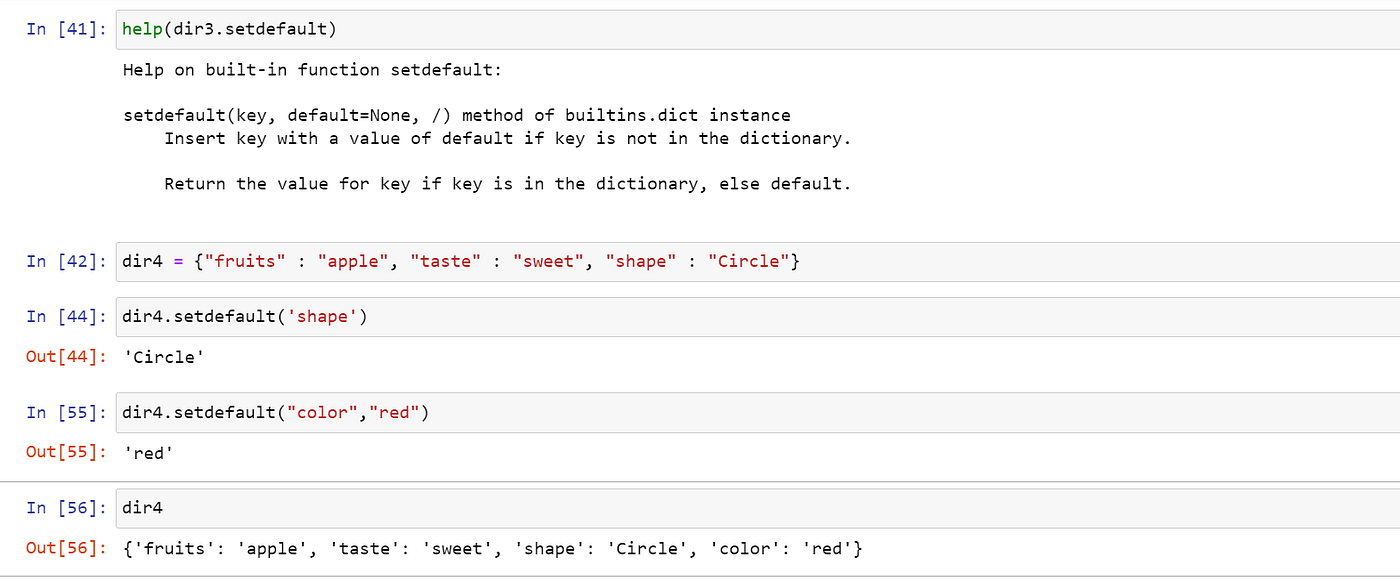Screen dimensions: 1400x580
Task: Select the dir4 dictionary definition cell
Action: (758, 262)
